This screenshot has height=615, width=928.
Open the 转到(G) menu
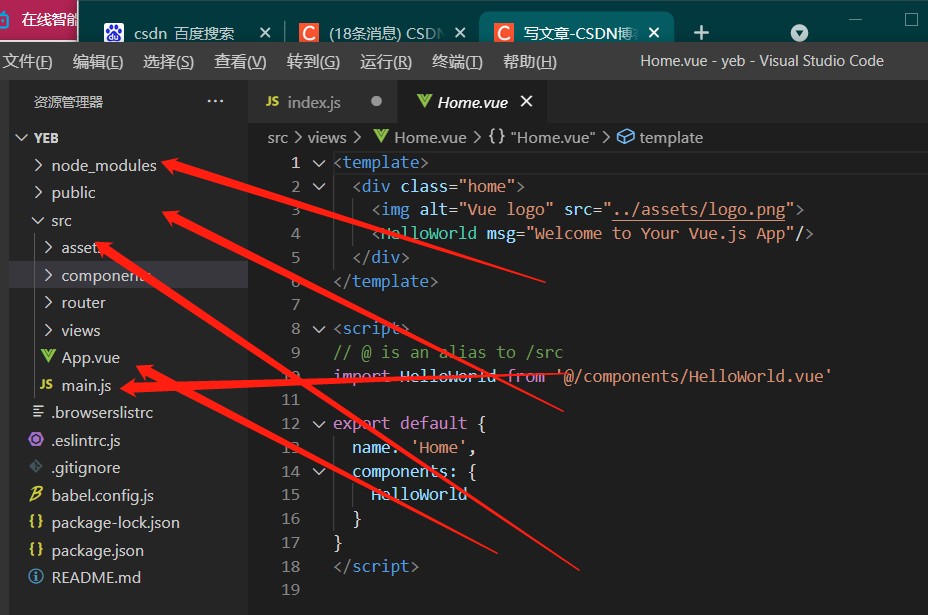[313, 62]
